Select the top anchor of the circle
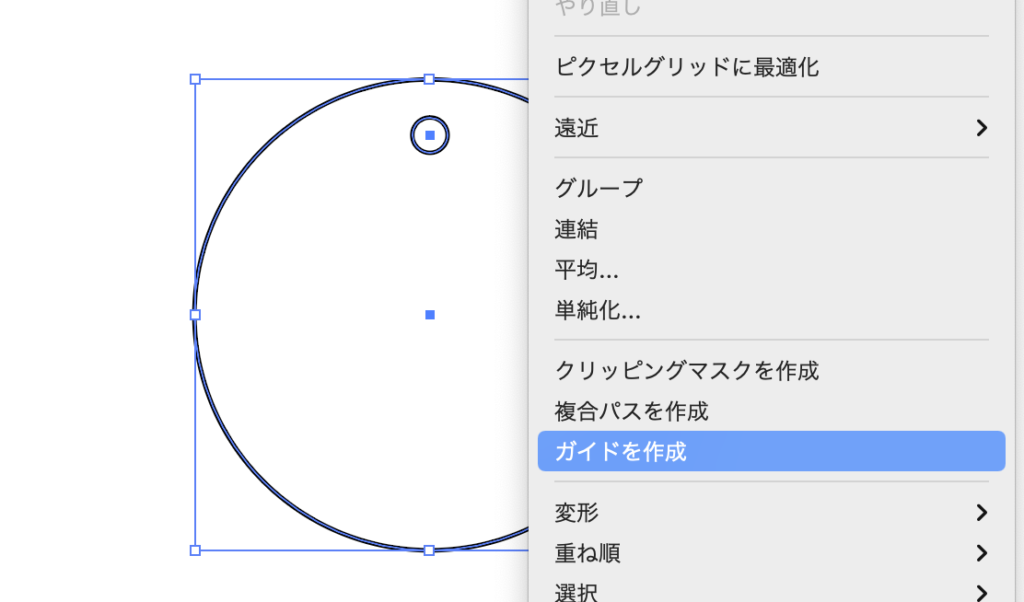Viewport: 1024px width, 602px height. point(430,79)
